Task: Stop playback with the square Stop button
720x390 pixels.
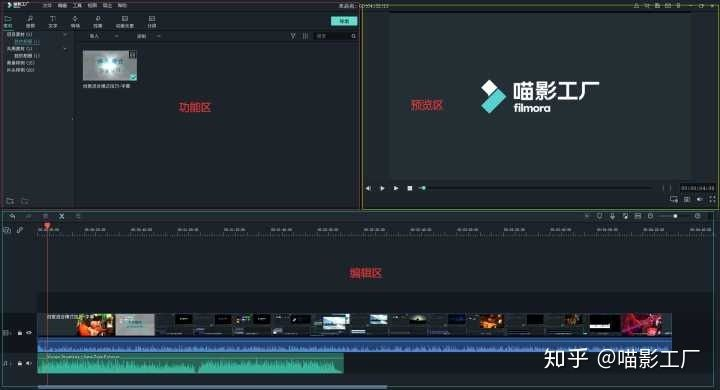Action: 410,188
